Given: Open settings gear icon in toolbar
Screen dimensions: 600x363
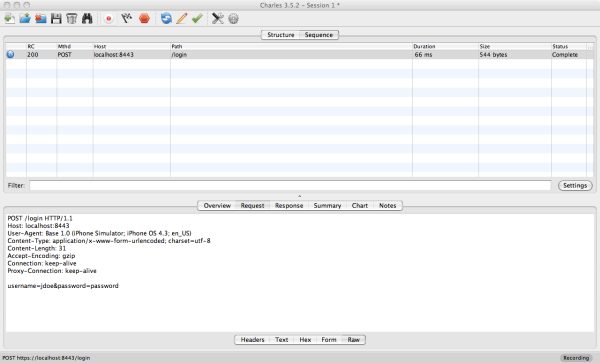Looking at the screenshot, I should pos(233,18).
